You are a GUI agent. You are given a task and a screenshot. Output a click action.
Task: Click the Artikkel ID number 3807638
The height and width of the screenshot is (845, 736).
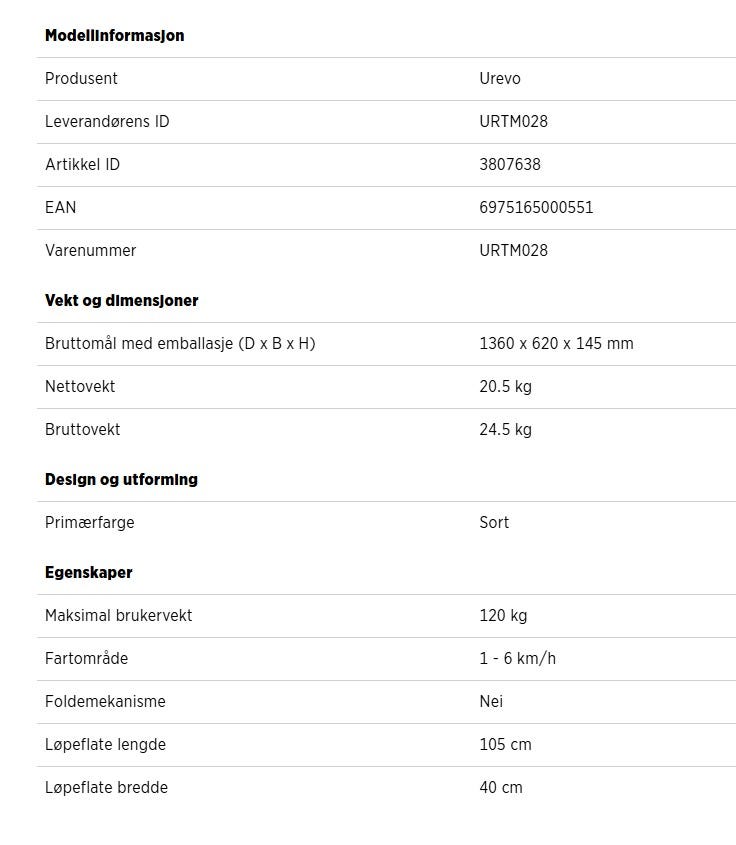tap(510, 164)
